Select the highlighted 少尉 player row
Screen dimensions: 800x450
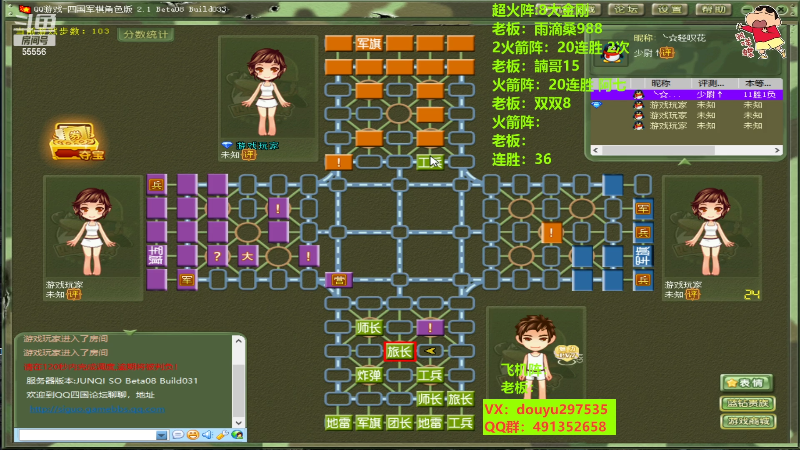687,94
